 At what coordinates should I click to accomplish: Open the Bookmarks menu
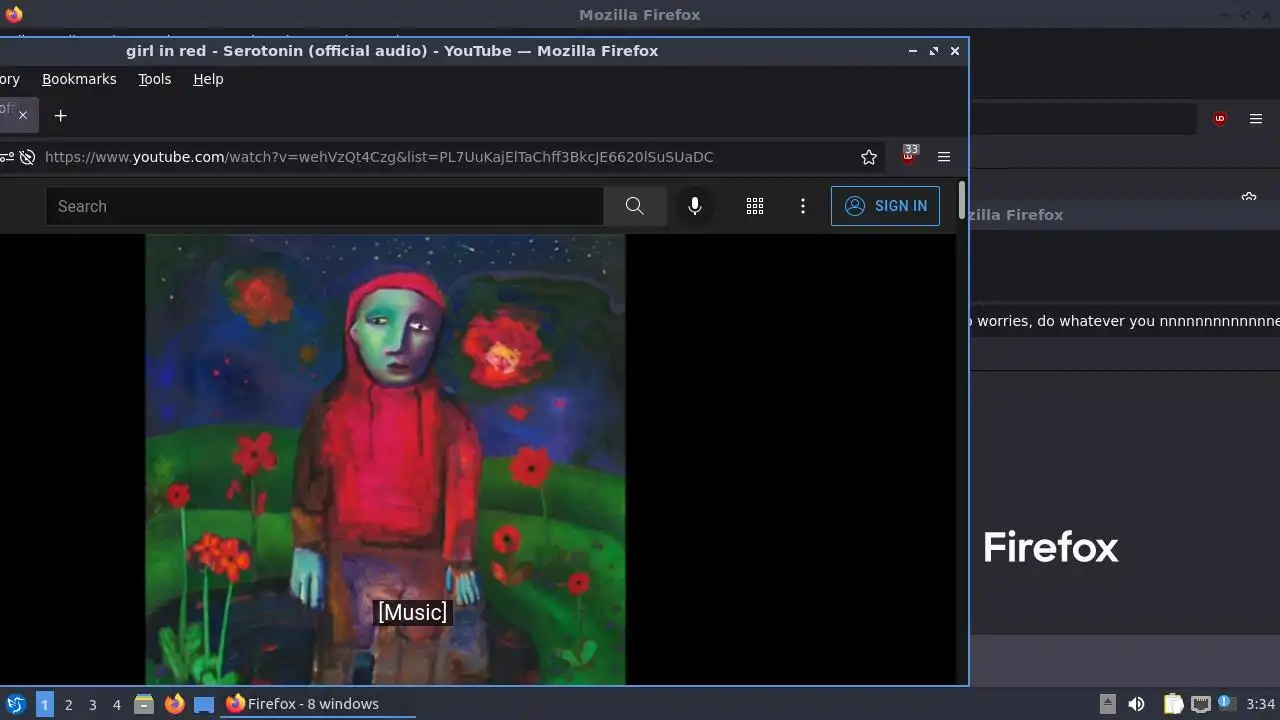(79, 79)
